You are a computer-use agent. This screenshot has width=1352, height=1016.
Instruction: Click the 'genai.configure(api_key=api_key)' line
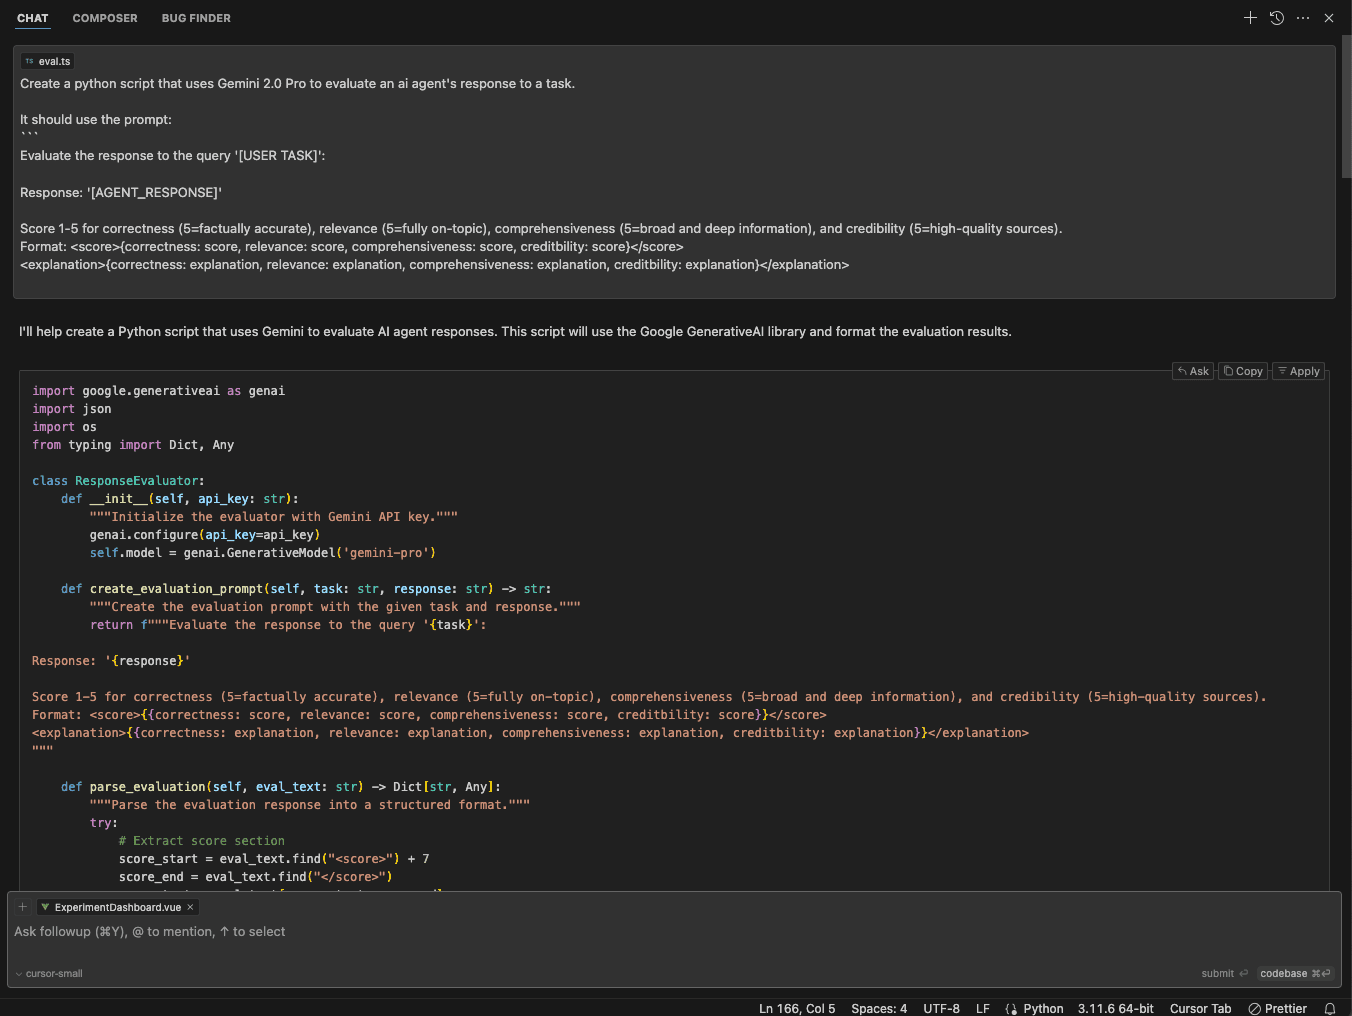tap(205, 535)
